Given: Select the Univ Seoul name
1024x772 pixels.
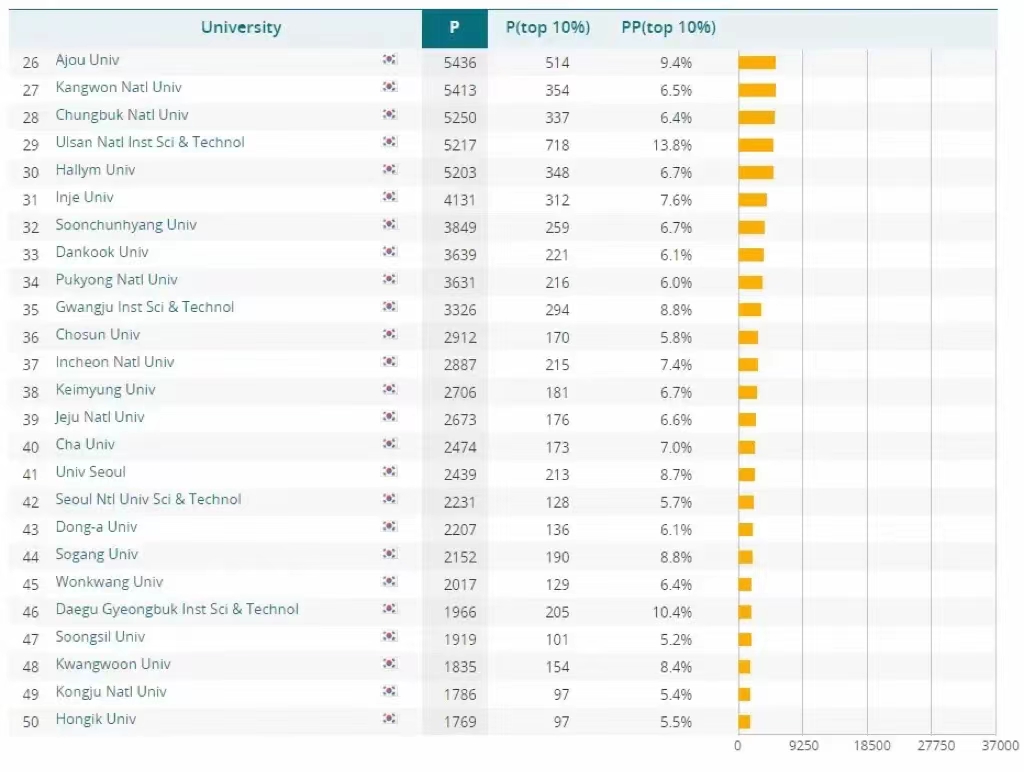Looking at the screenshot, I should click(x=90, y=472).
